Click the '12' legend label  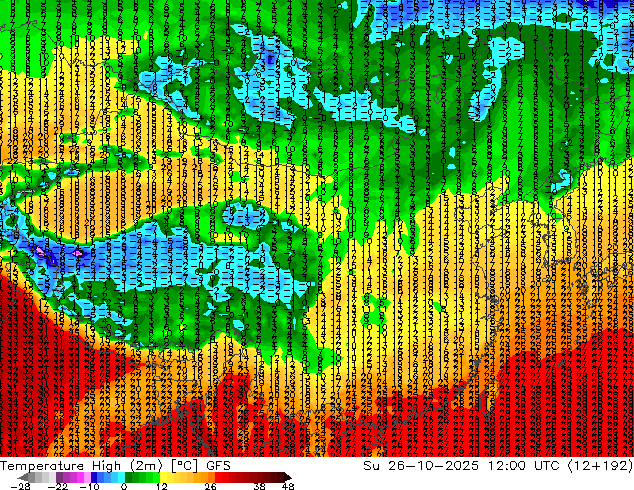(x=162, y=486)
